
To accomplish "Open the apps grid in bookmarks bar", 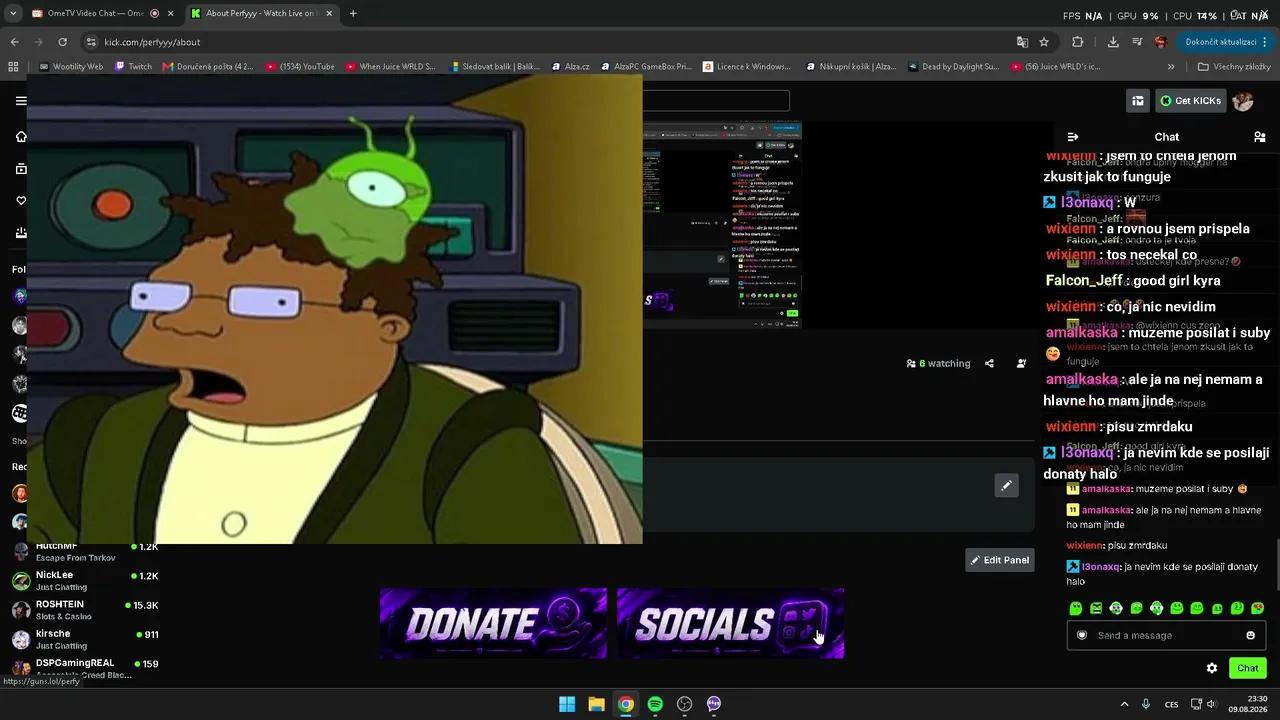I will 13,67.
